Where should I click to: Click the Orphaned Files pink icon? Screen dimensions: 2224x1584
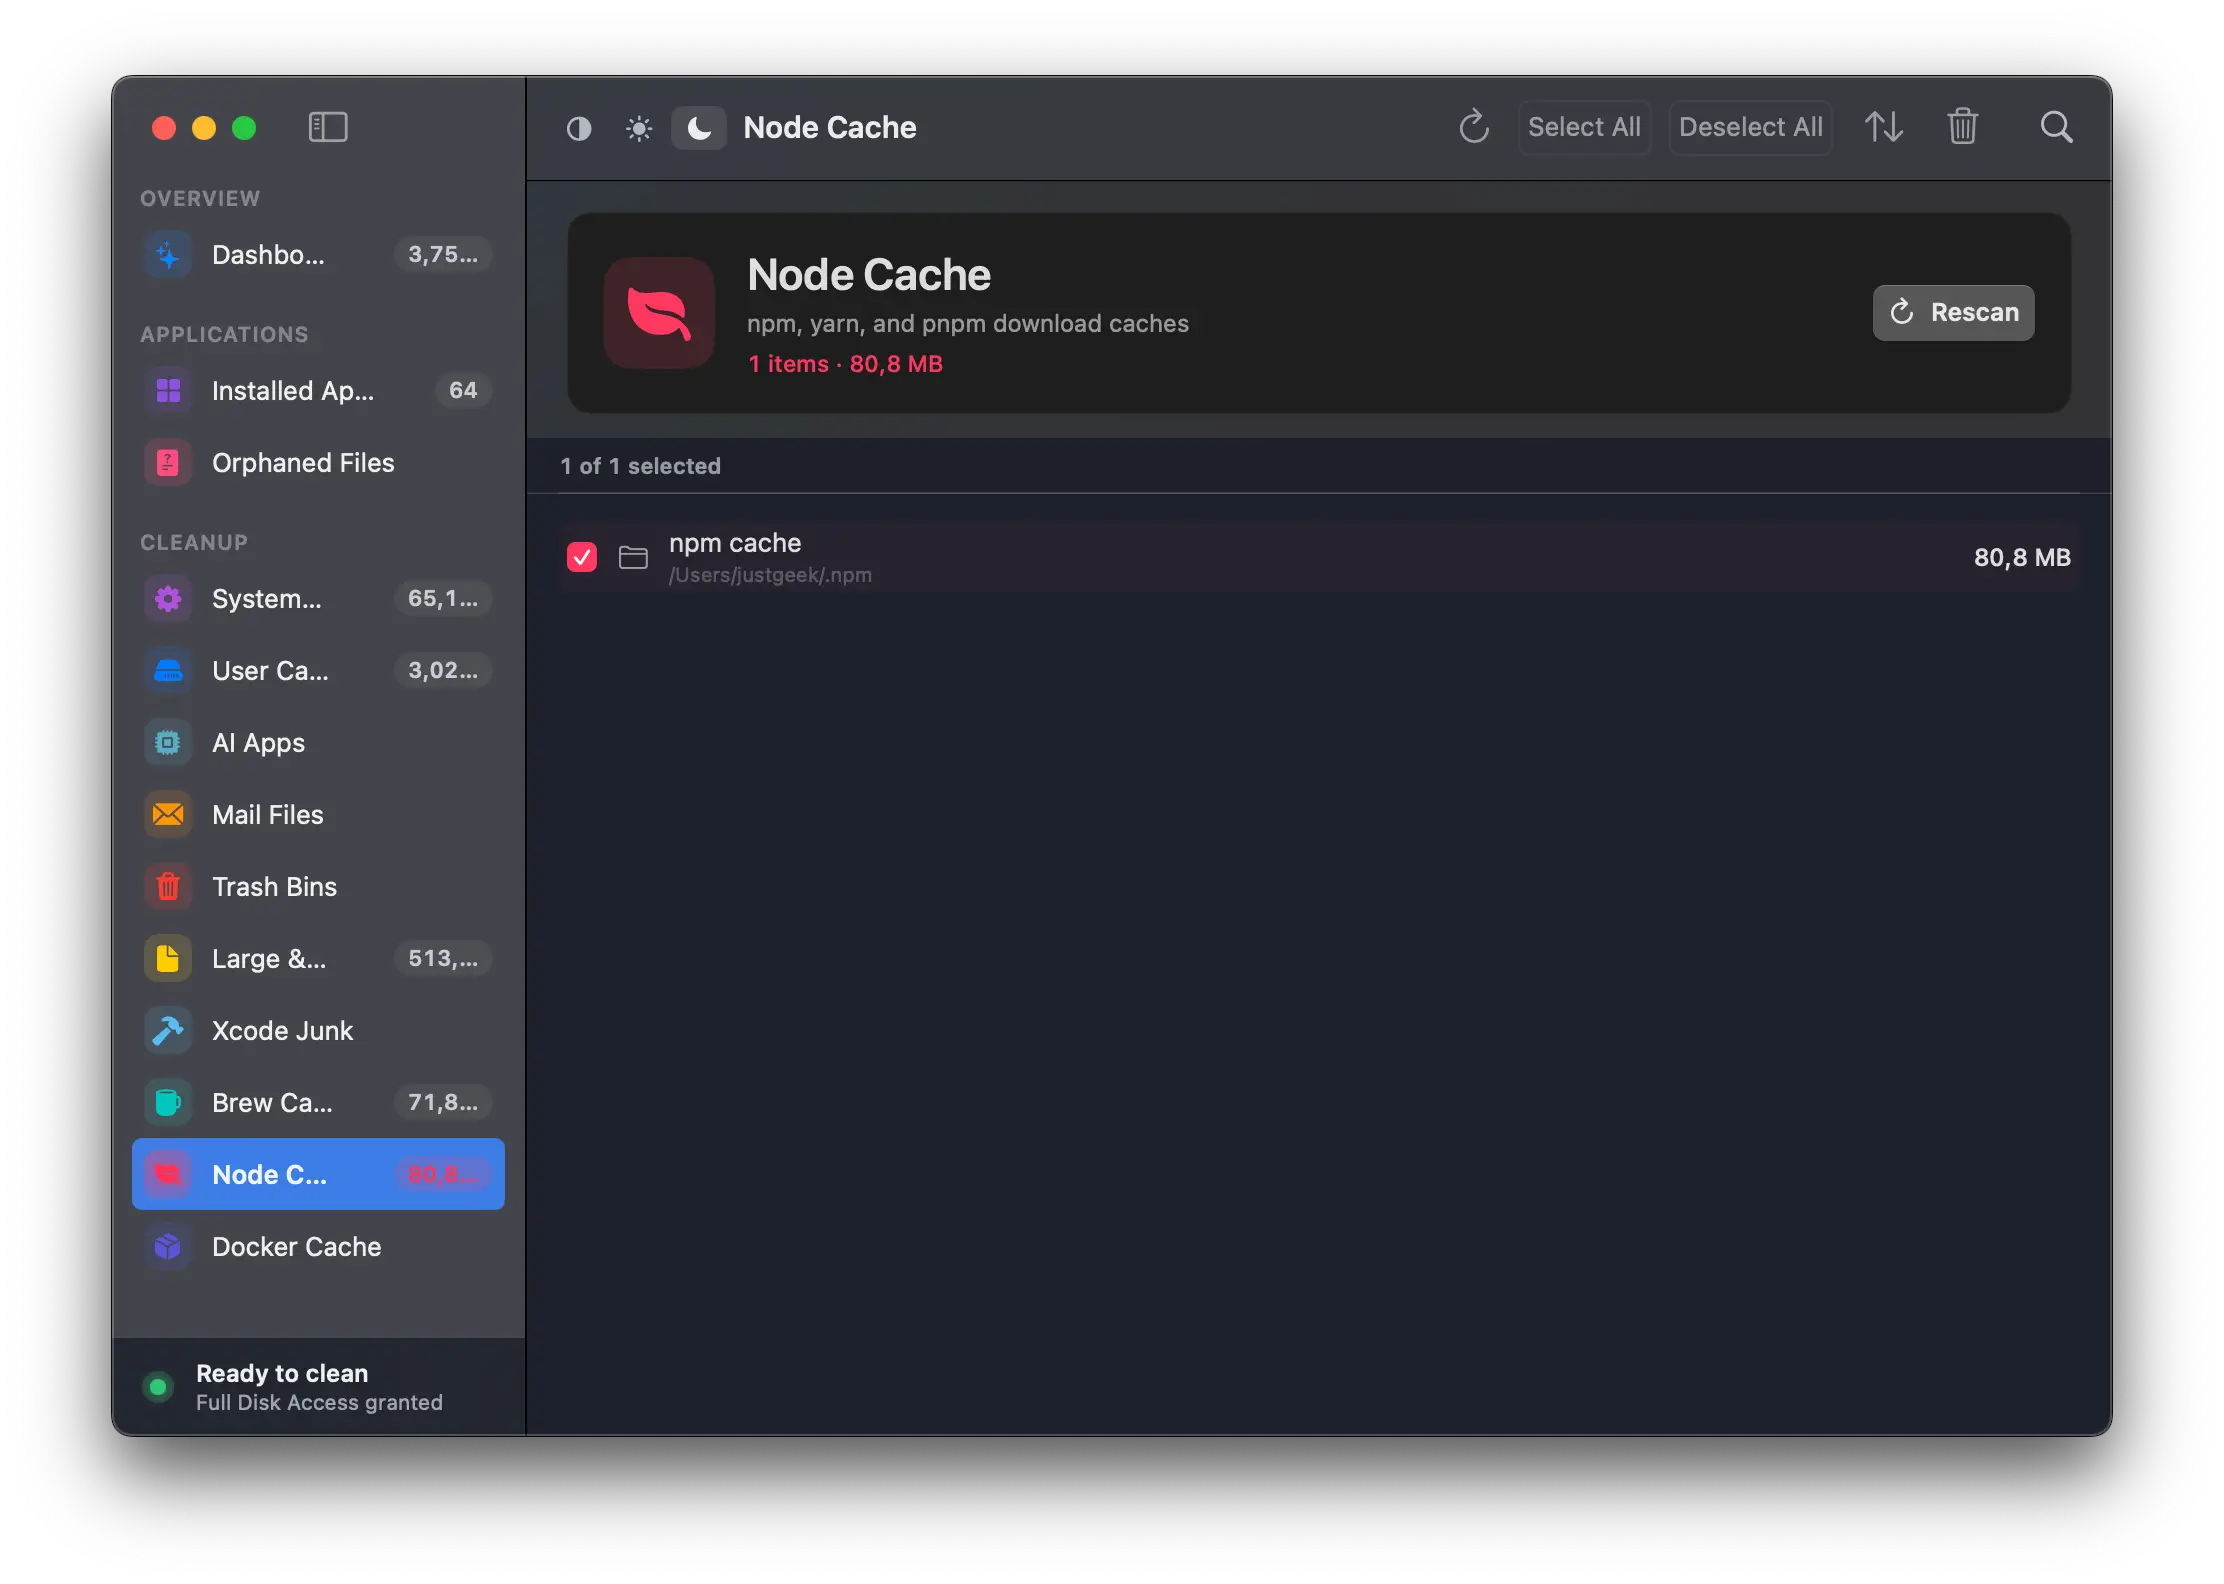(x=168, y=463)
